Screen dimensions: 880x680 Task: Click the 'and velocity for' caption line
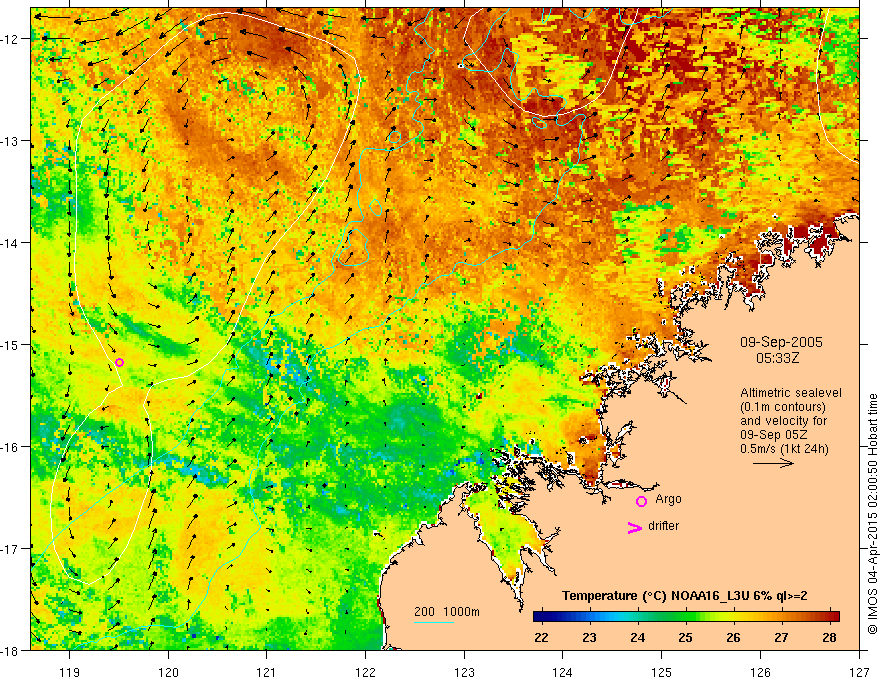(783, 421)
